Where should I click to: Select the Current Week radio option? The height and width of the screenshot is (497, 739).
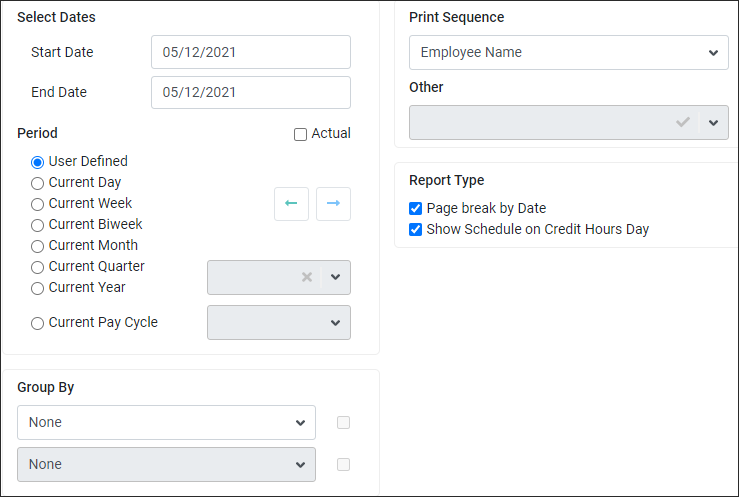click(x=37, y=204)
